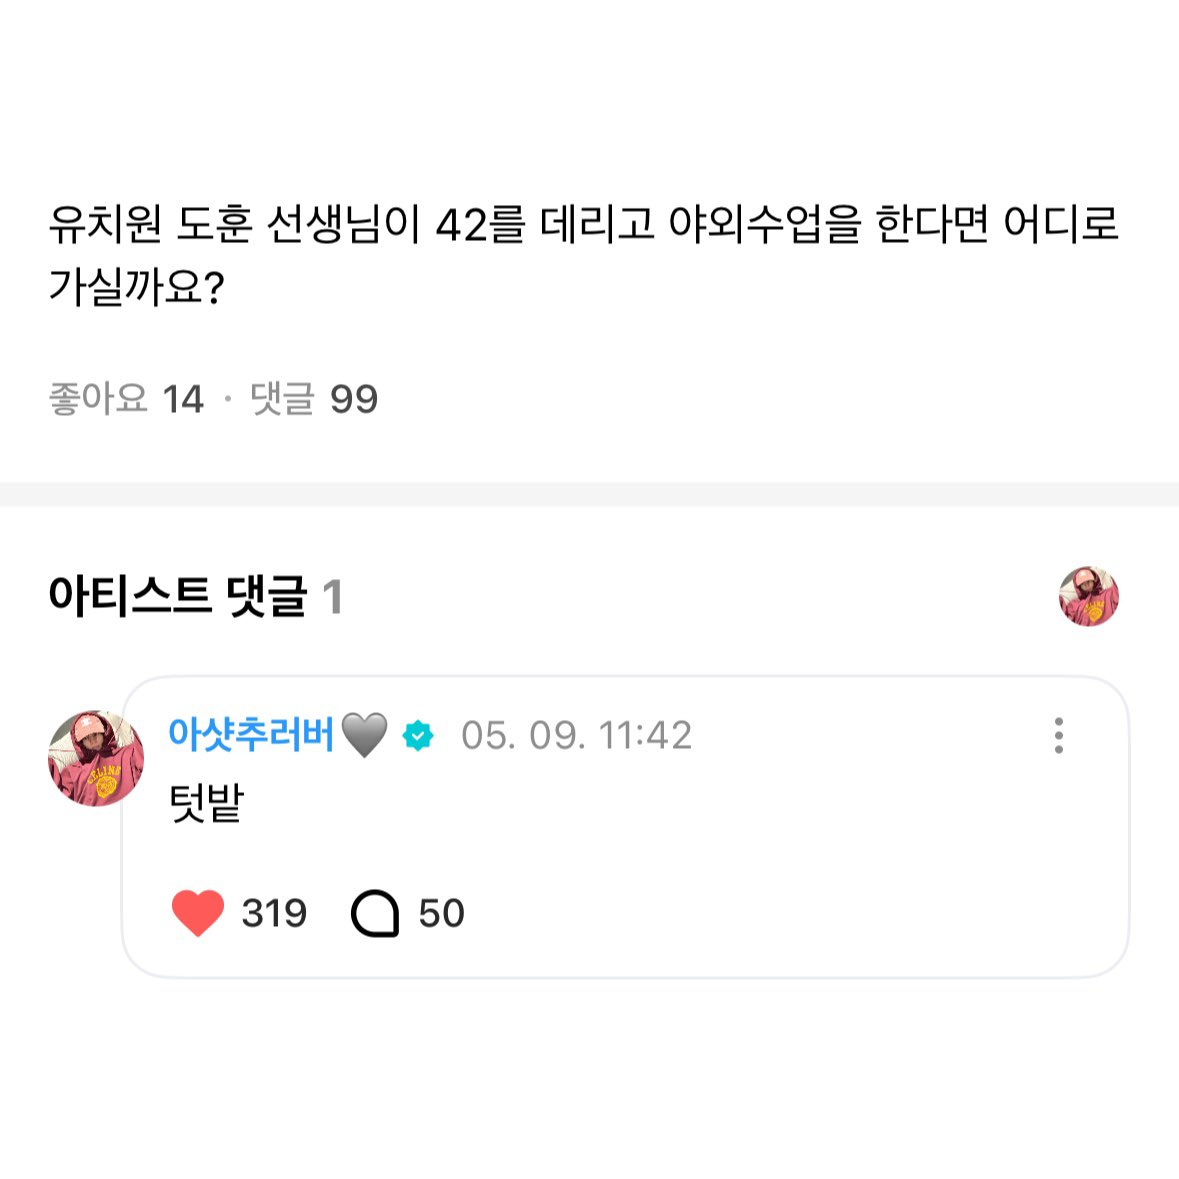Click the 텃밭 comment text
The image size is (1179, 1179).
[x=207, y=803]
